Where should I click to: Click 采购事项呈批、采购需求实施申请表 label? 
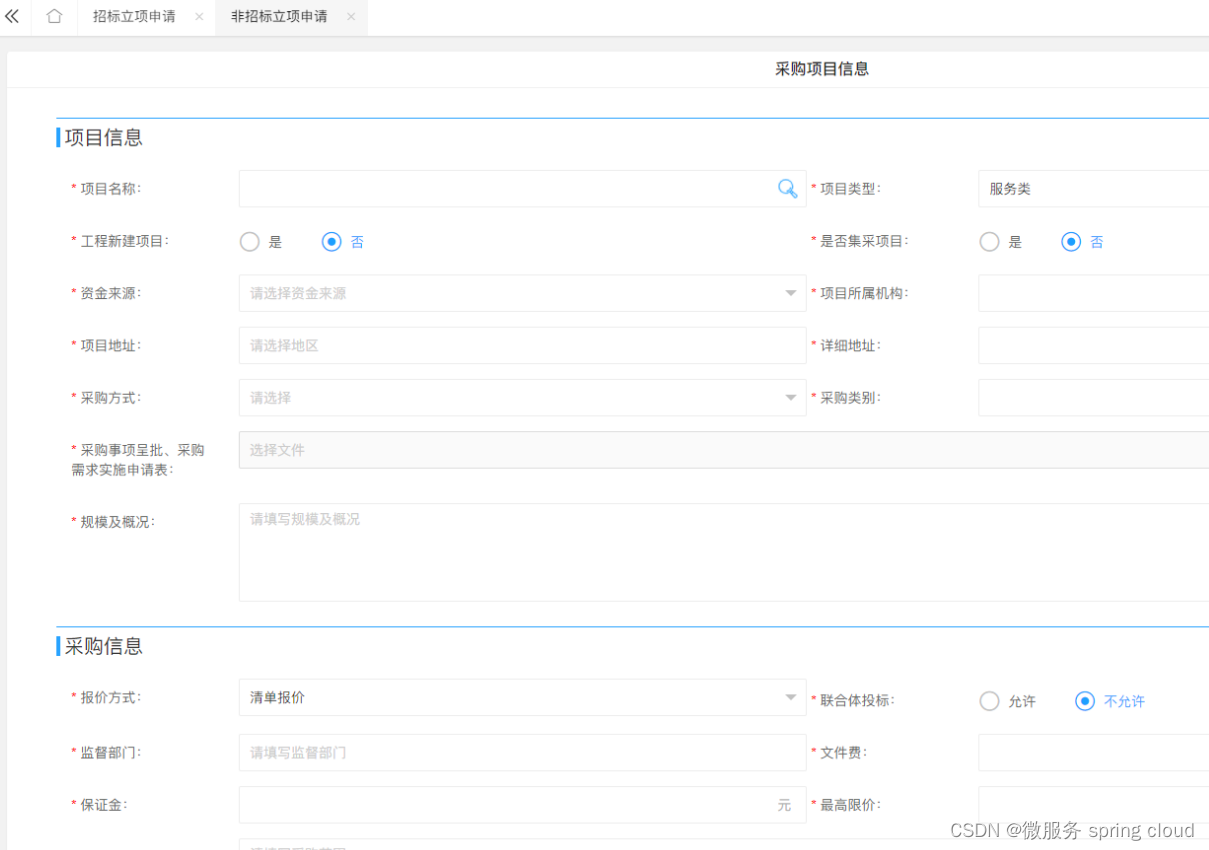click(137, 460)
